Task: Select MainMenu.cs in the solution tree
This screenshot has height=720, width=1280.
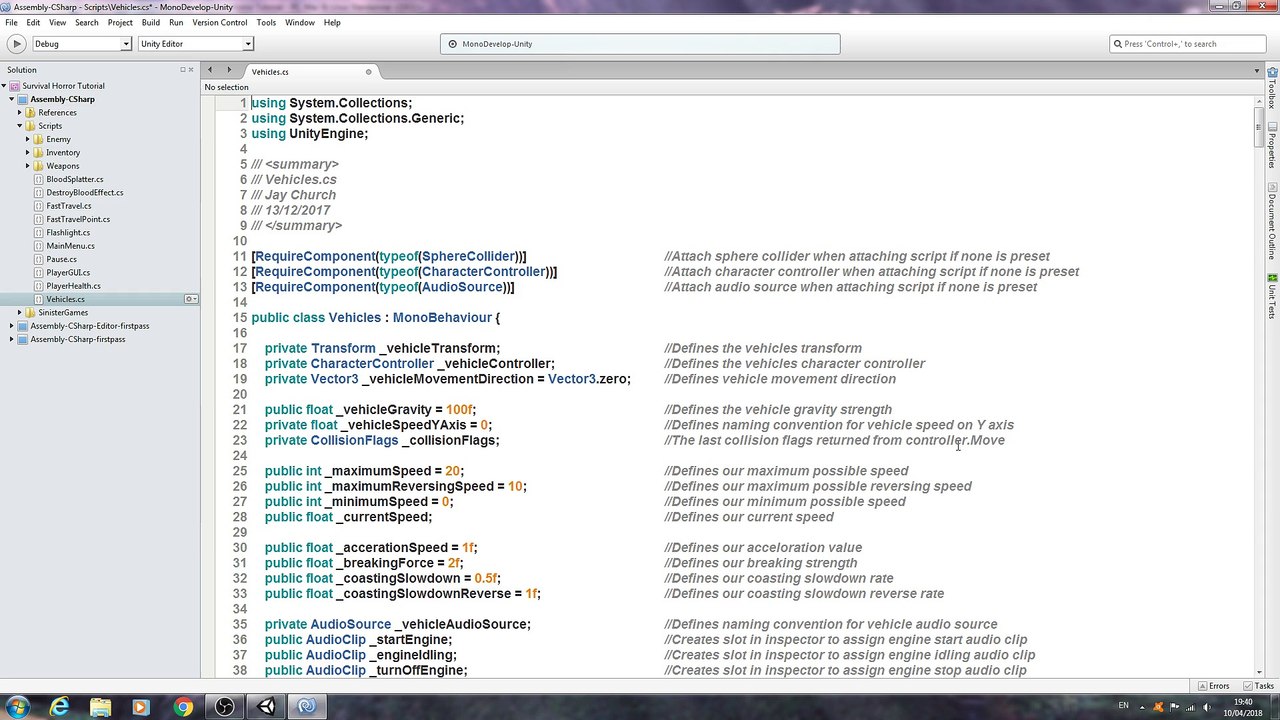Action: pyautogui.click(x=70, y=246)
